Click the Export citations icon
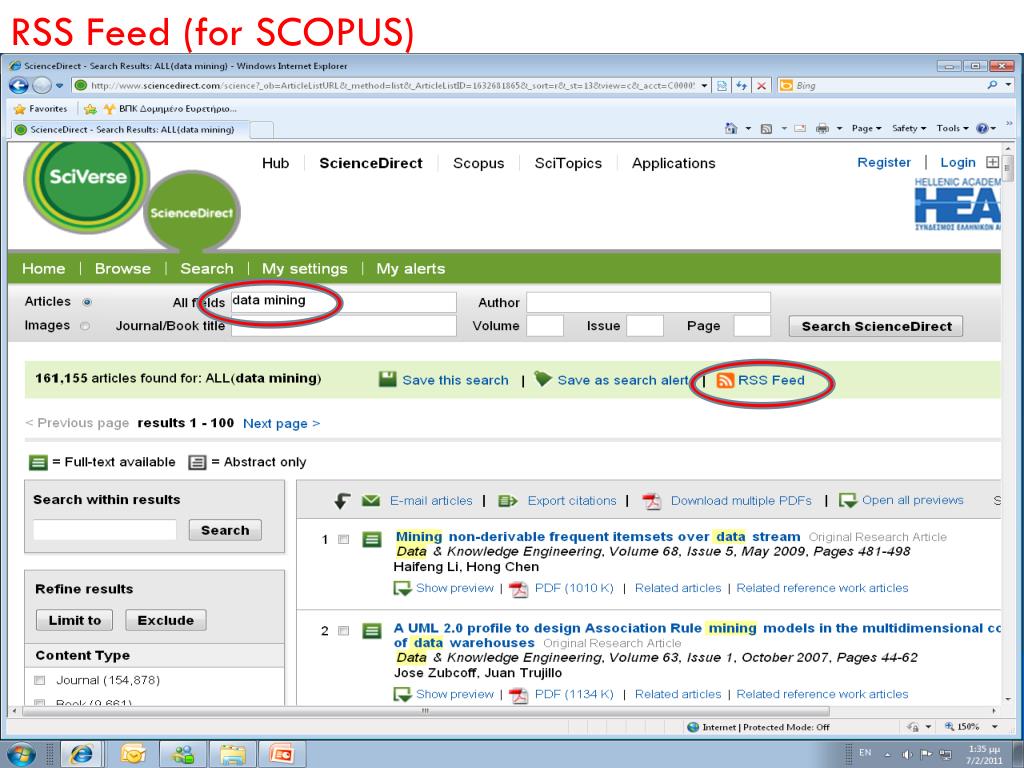 508,501
